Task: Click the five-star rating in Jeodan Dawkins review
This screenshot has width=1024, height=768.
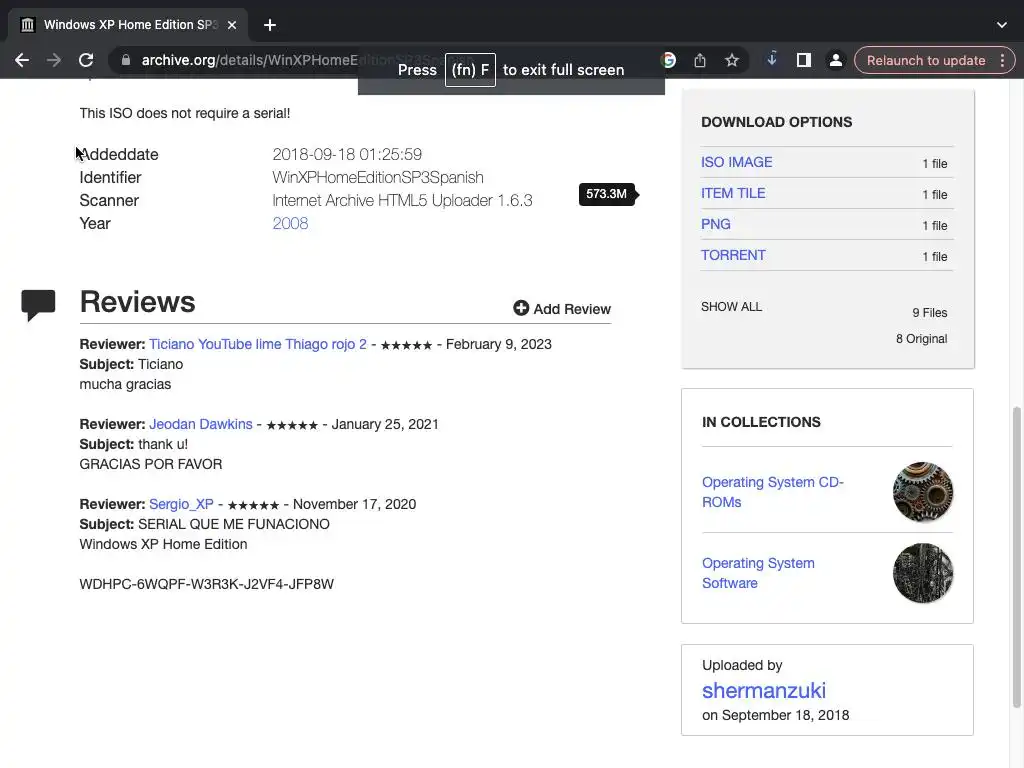Action: (x=292, y=425)
